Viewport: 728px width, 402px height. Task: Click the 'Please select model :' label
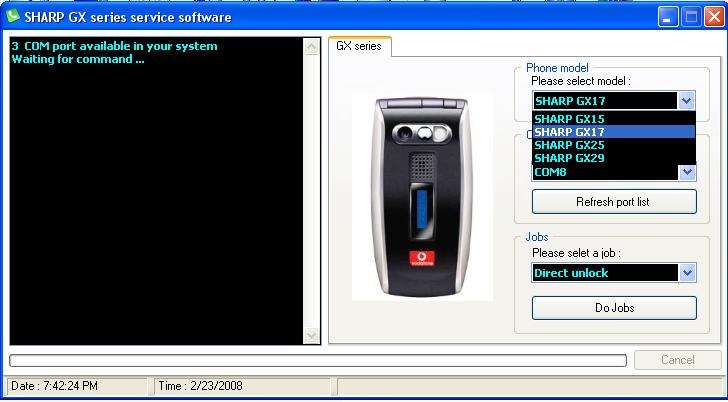tap(581, 81)
